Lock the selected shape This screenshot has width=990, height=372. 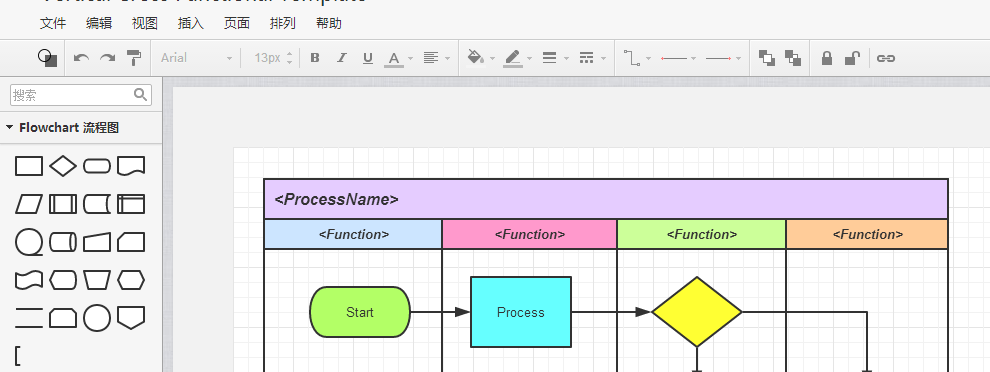[826, 58]
